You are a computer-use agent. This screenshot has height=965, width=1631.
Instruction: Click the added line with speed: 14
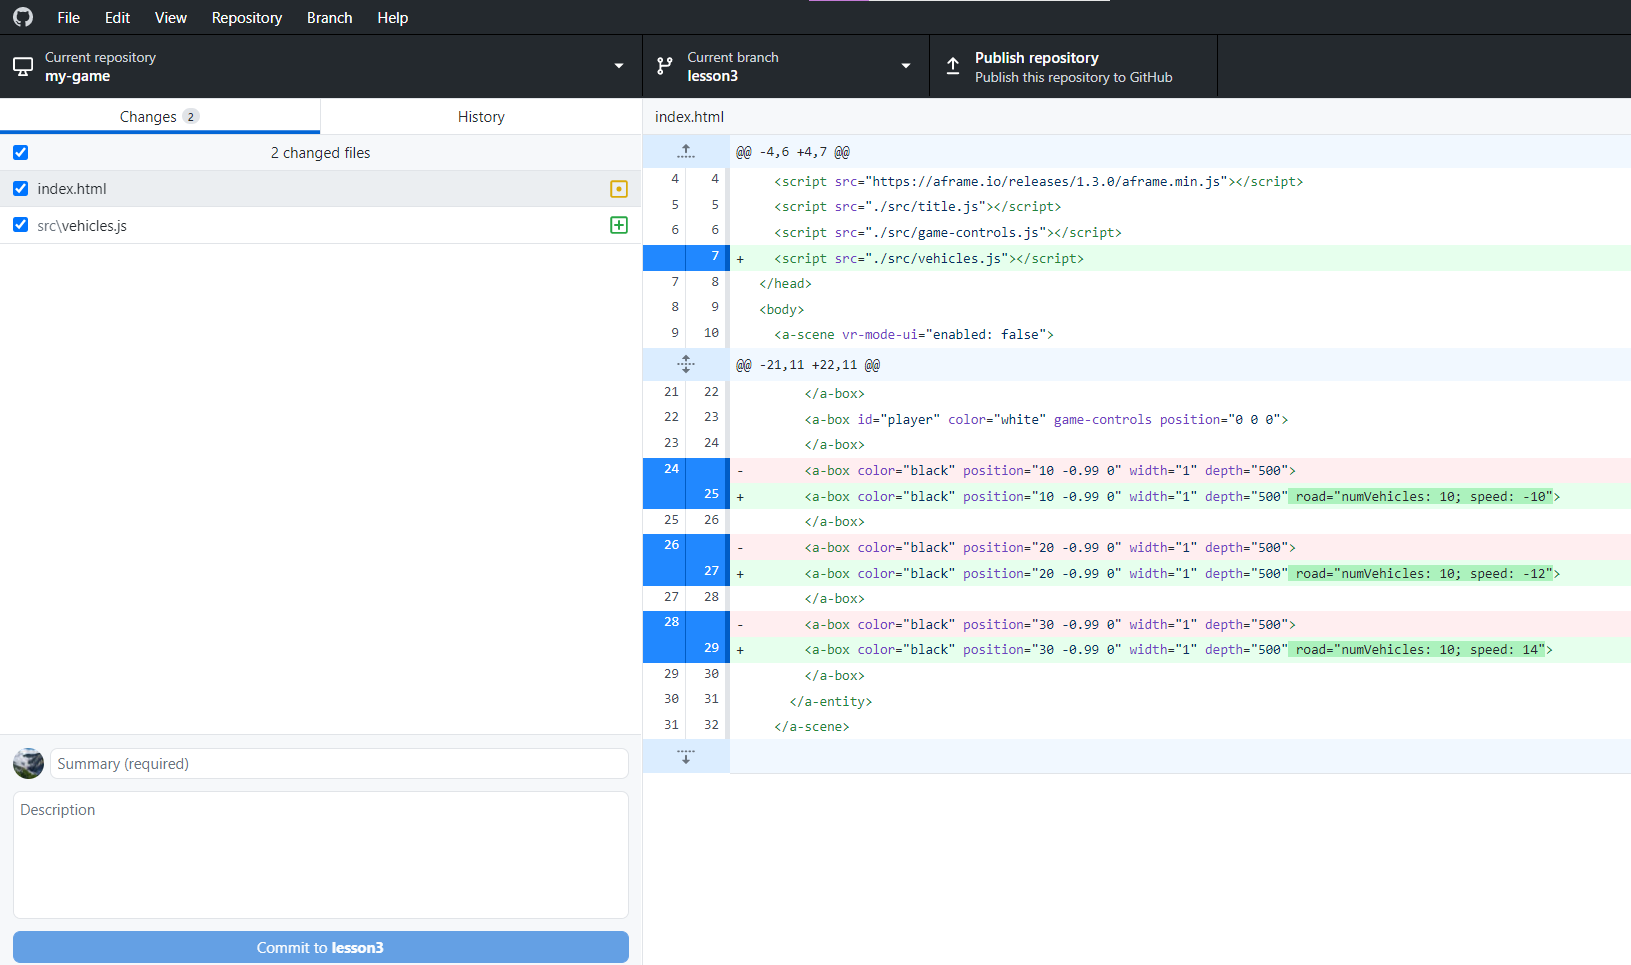click(1178, 649)
